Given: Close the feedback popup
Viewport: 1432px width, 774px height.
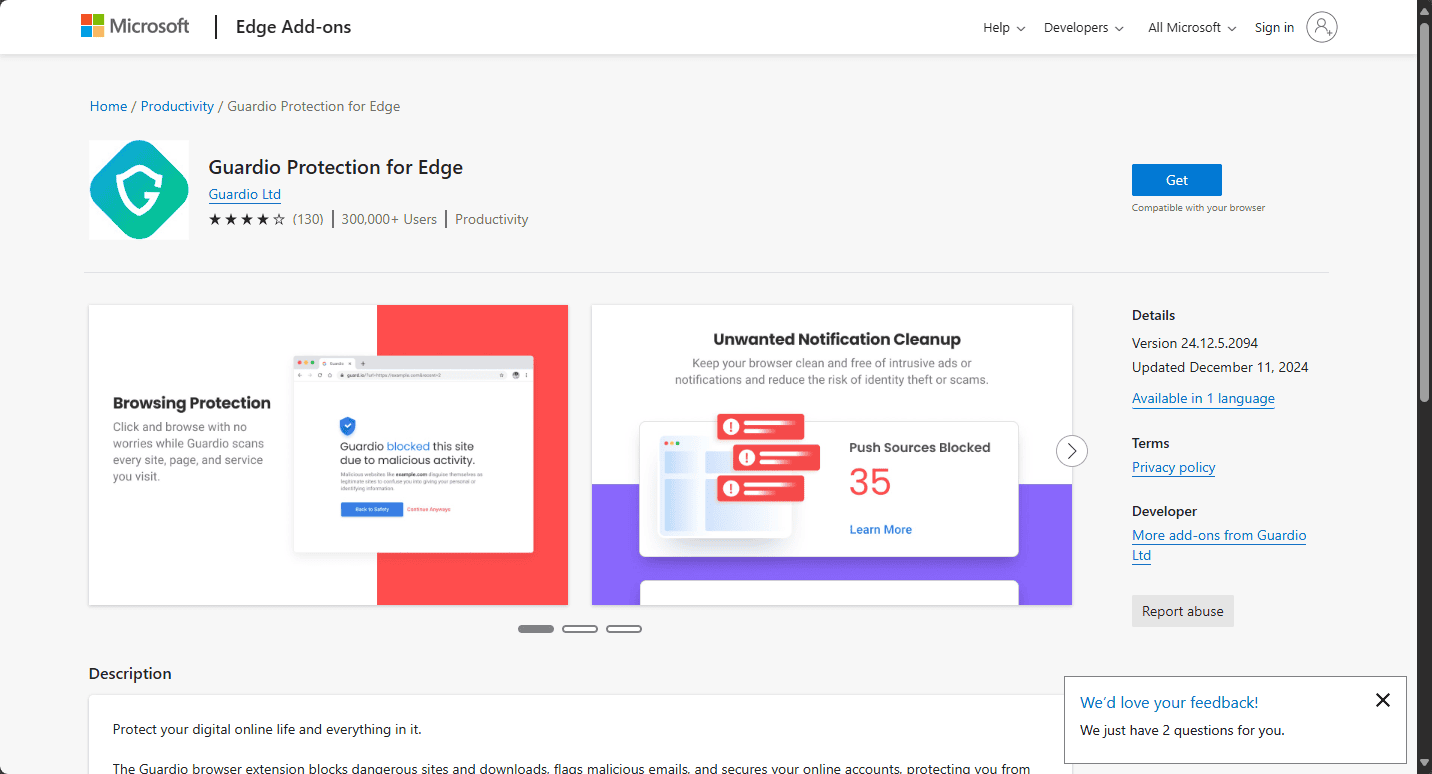Looking at the screenshot, I should click(x=1383, y=700).
